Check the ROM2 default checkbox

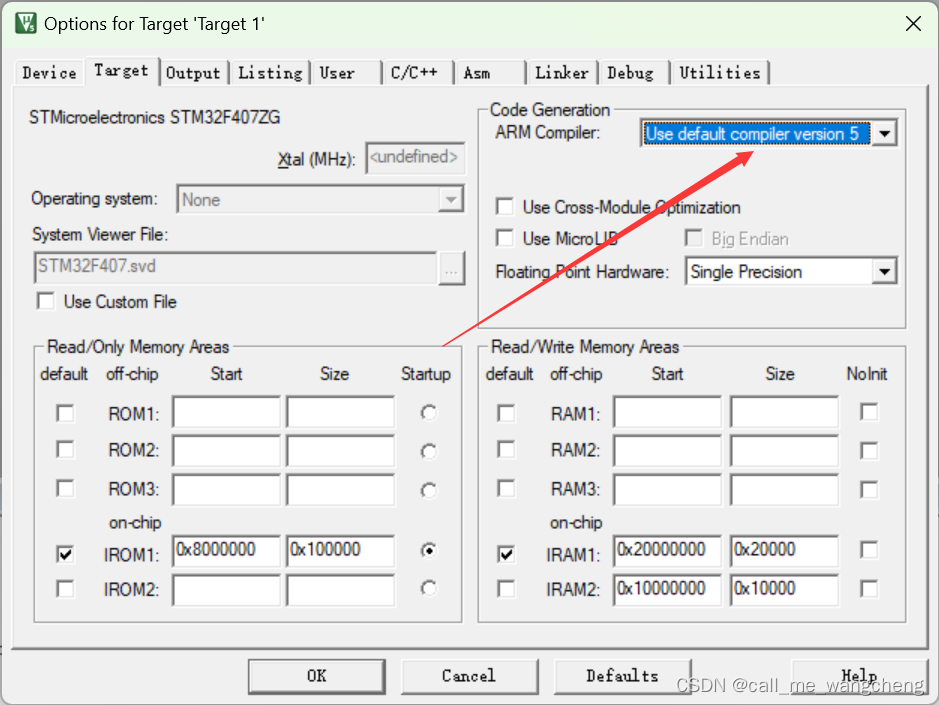[65, 450]
